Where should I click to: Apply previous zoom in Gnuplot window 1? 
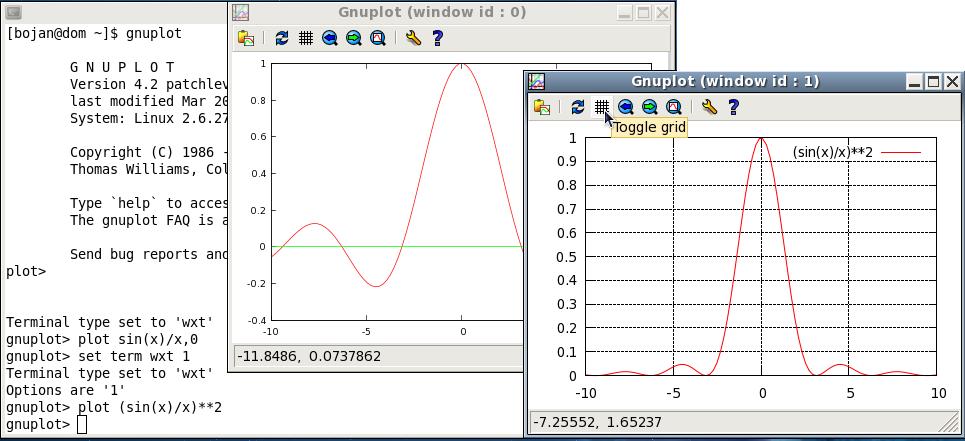(626, 107)
